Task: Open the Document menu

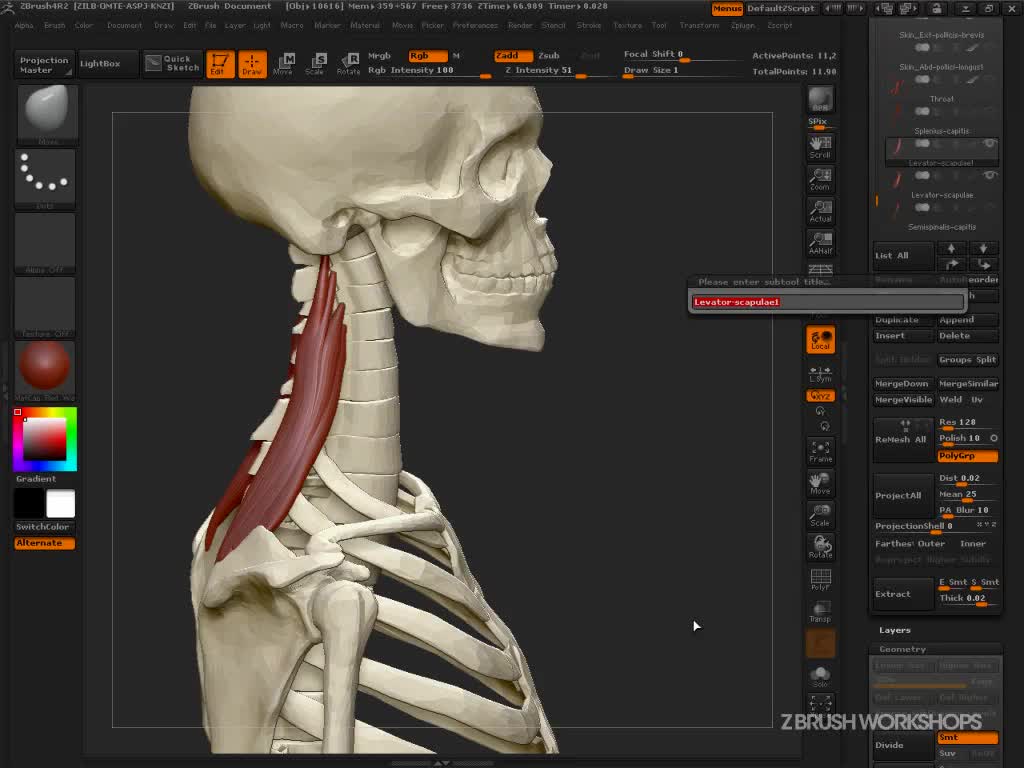Action: coord(125,25)
